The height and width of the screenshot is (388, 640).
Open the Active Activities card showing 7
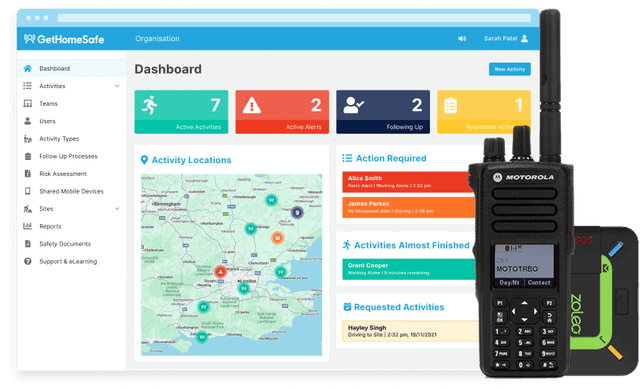pos(181,112)
